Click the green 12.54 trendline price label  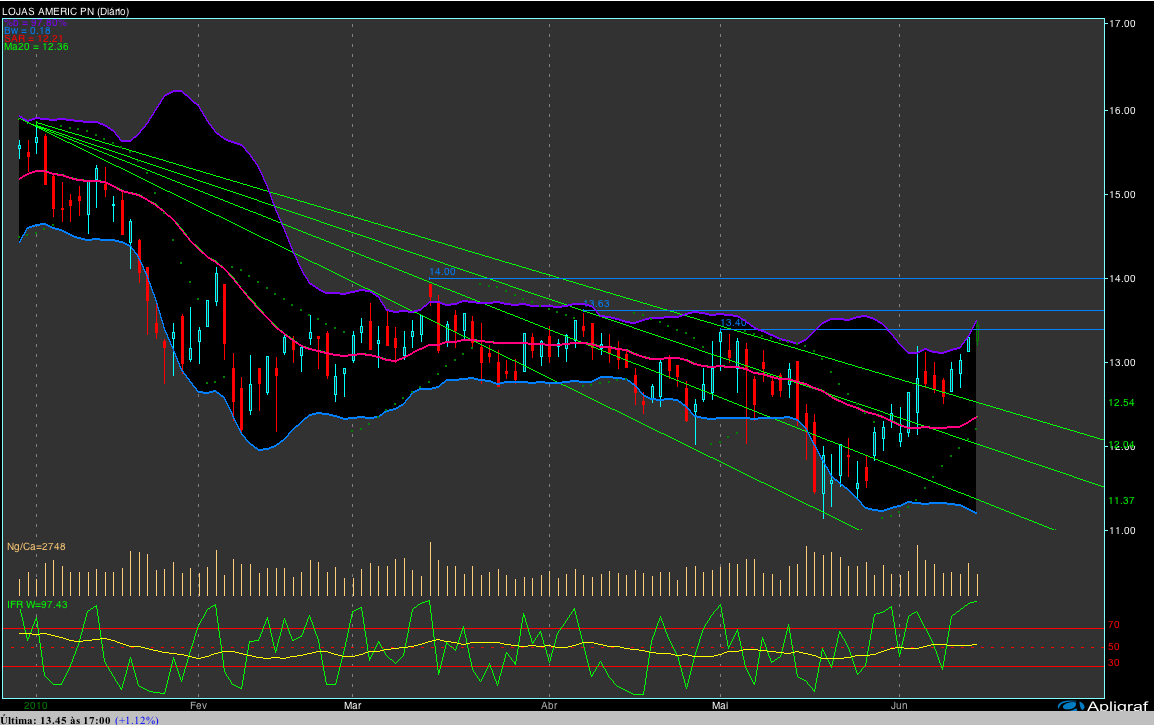pyautogui.click(x=1122, y=402)
